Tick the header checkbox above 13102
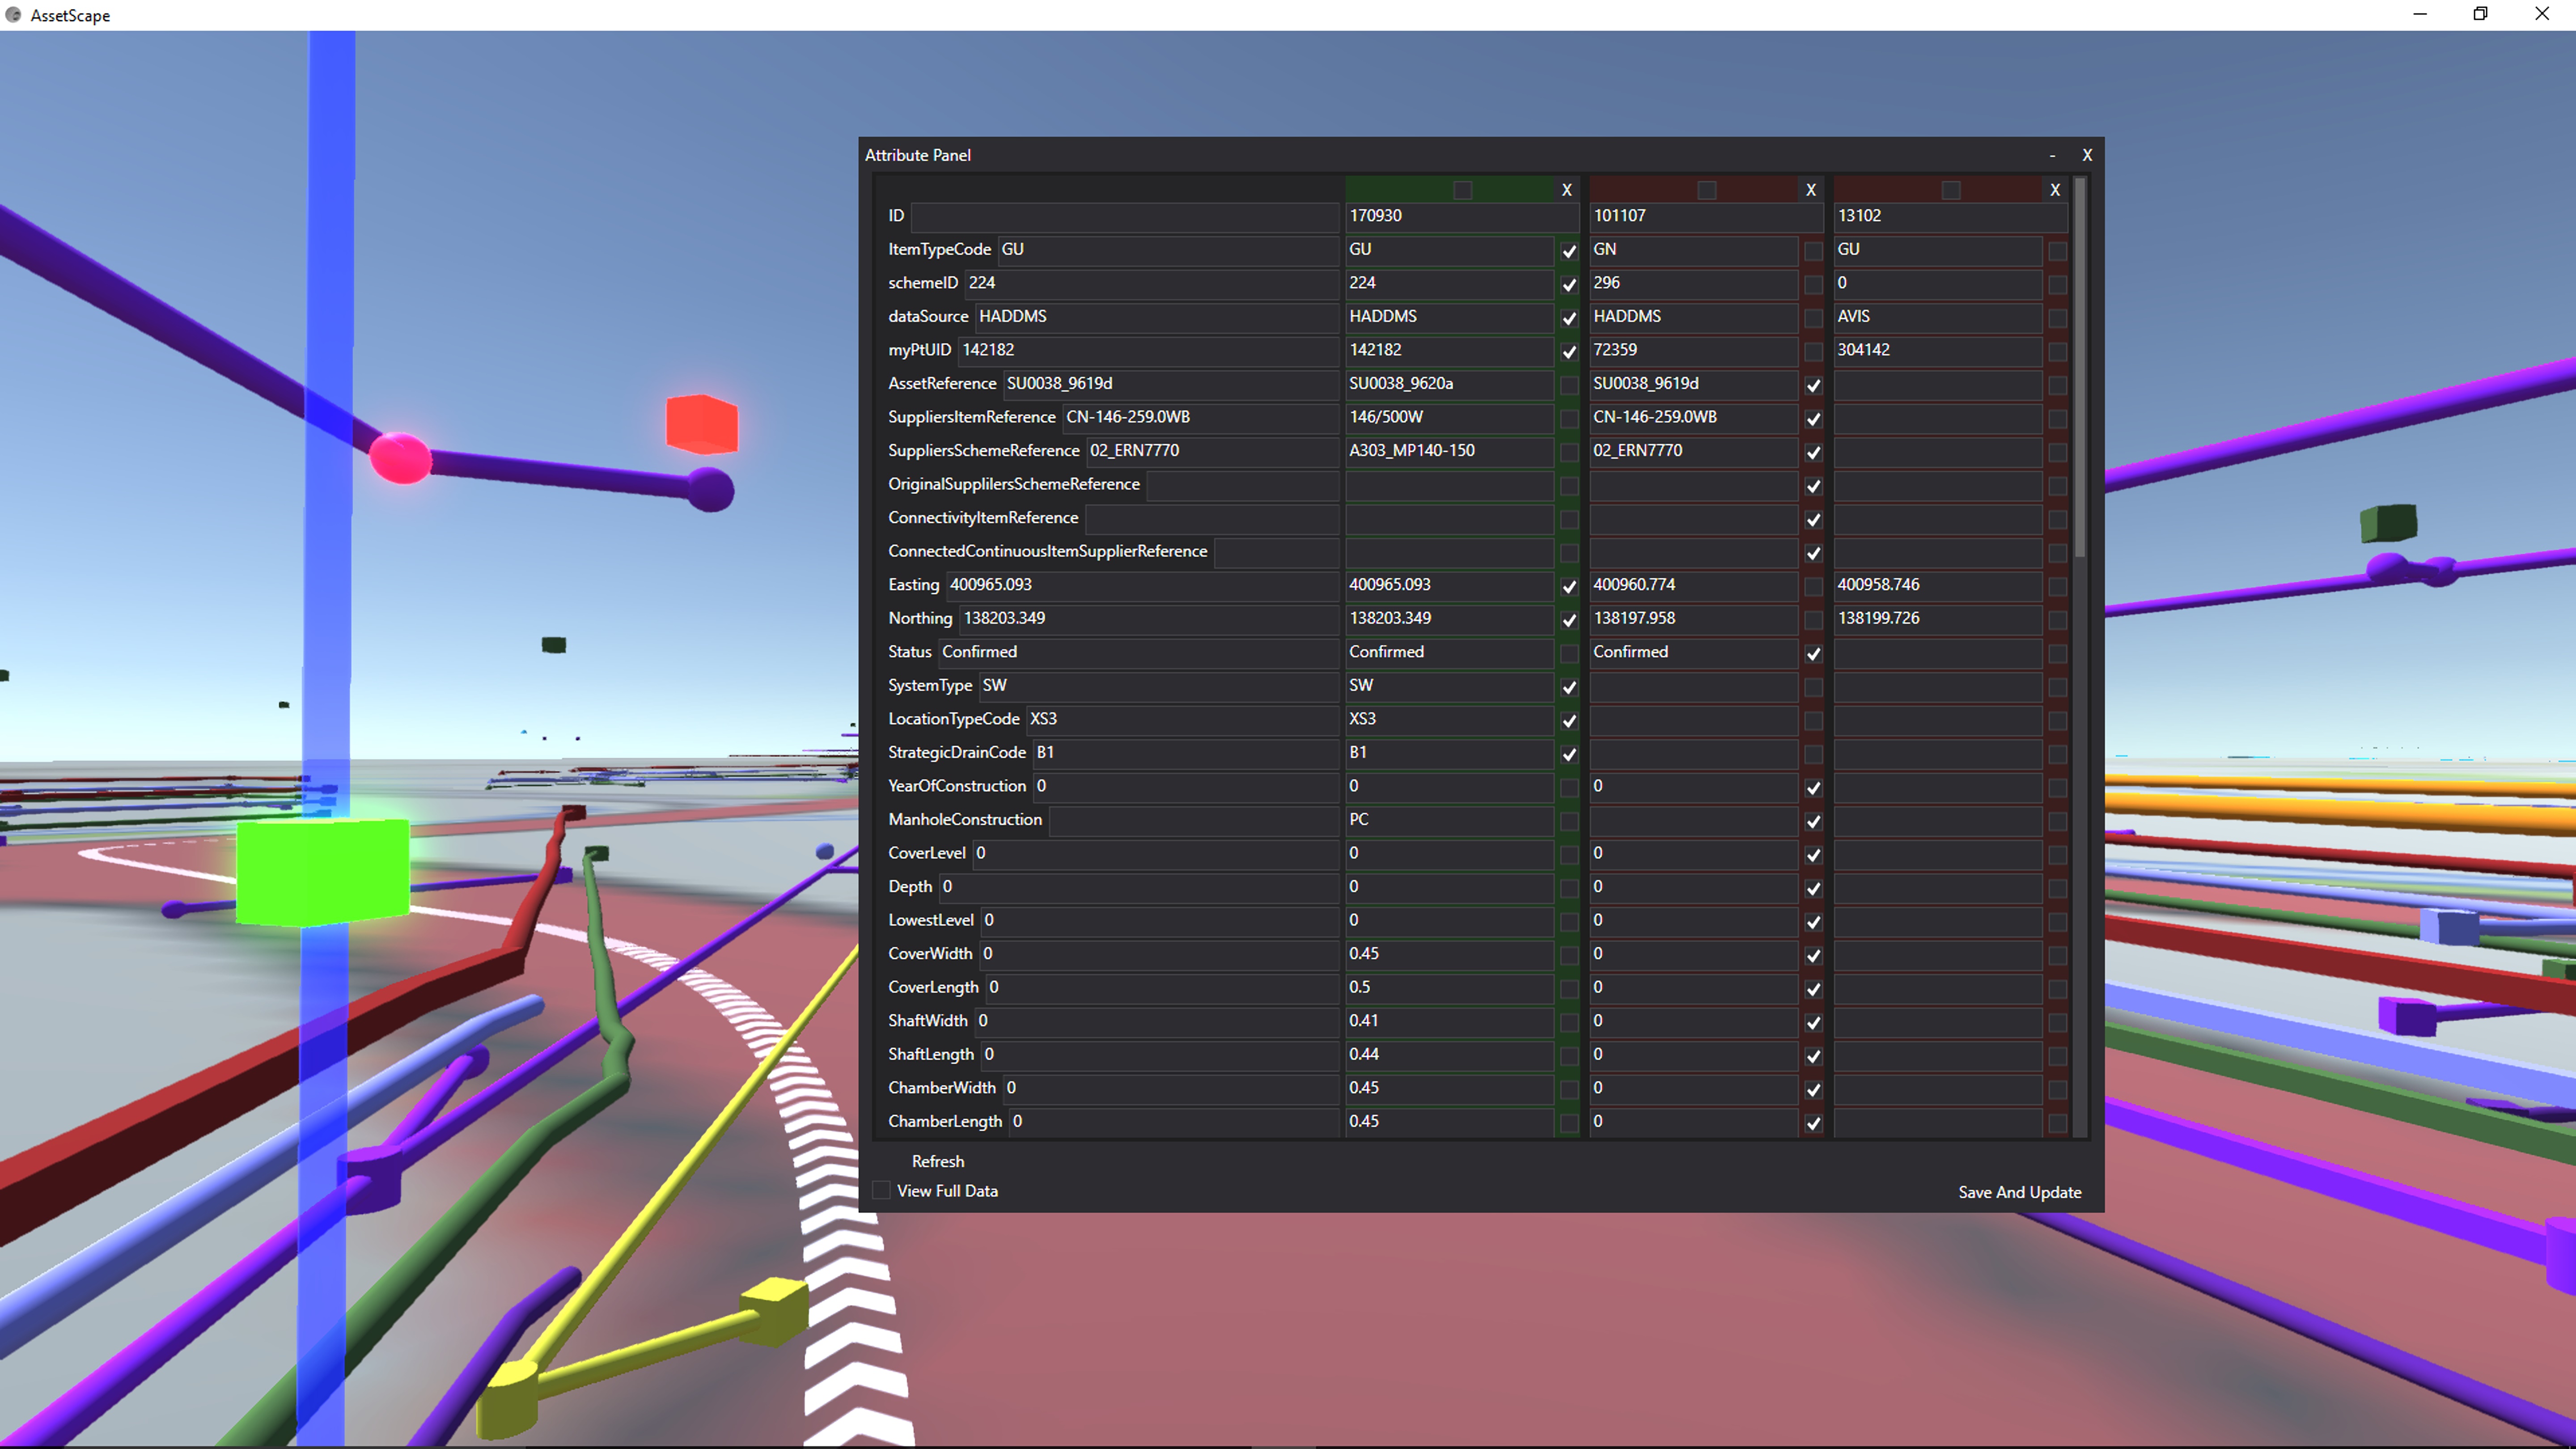The height and width of the screenshot is (1449, 2576). tap(1950, 190)
